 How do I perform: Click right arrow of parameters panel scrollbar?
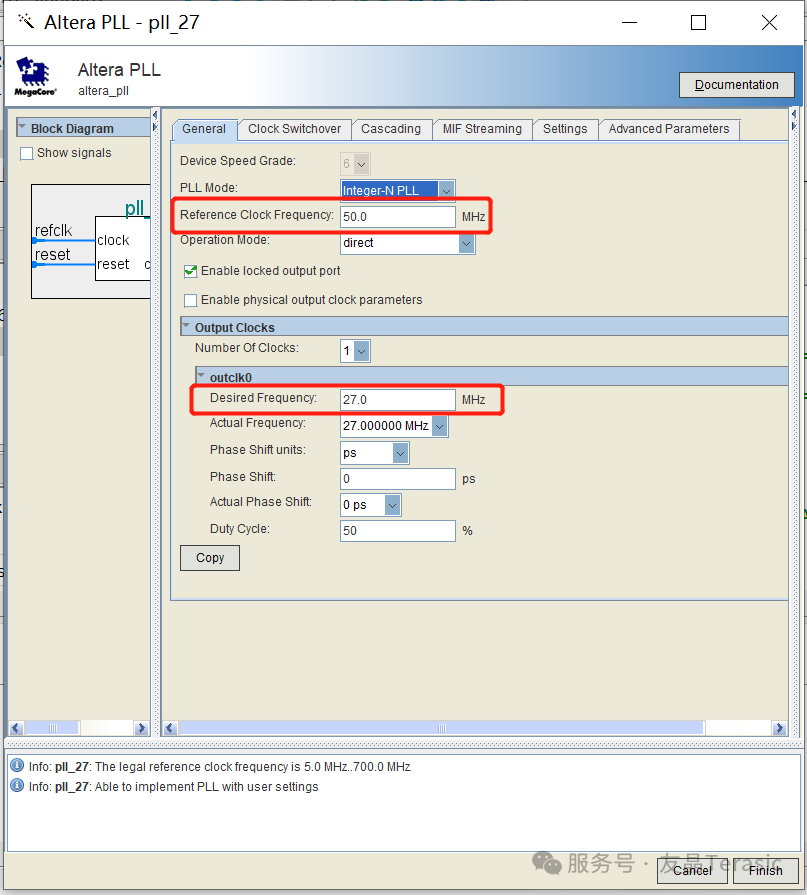(779, 728)
